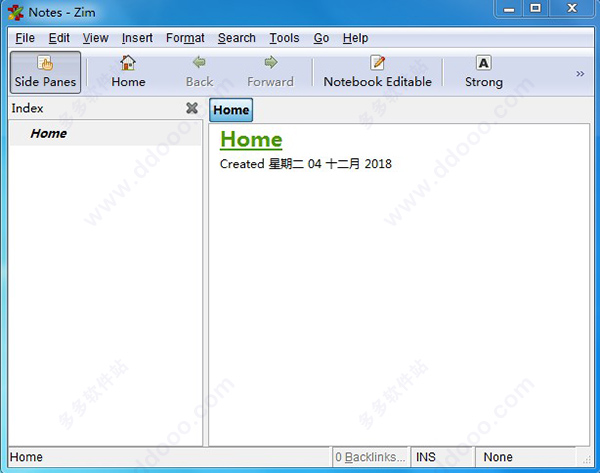Minimize the Notes - Zim window
600x473 pixels.
point(509,9)
